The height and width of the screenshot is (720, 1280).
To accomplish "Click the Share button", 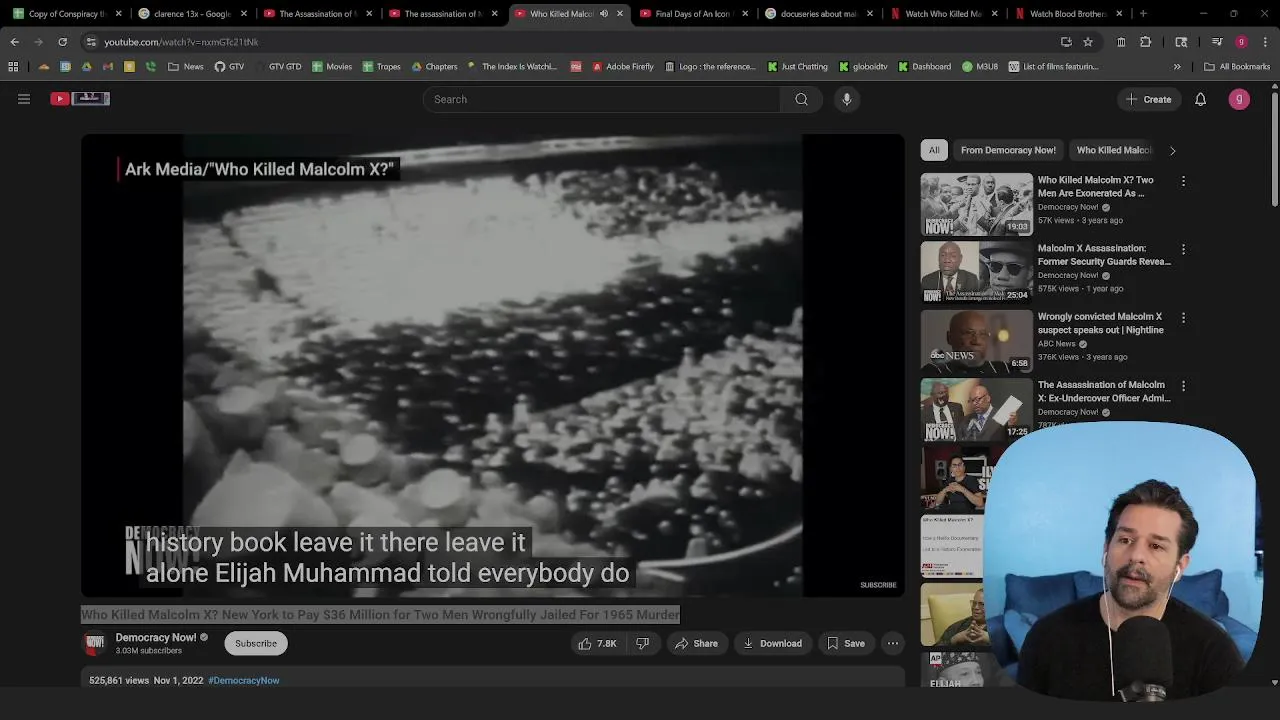I will tap(696, 644).
